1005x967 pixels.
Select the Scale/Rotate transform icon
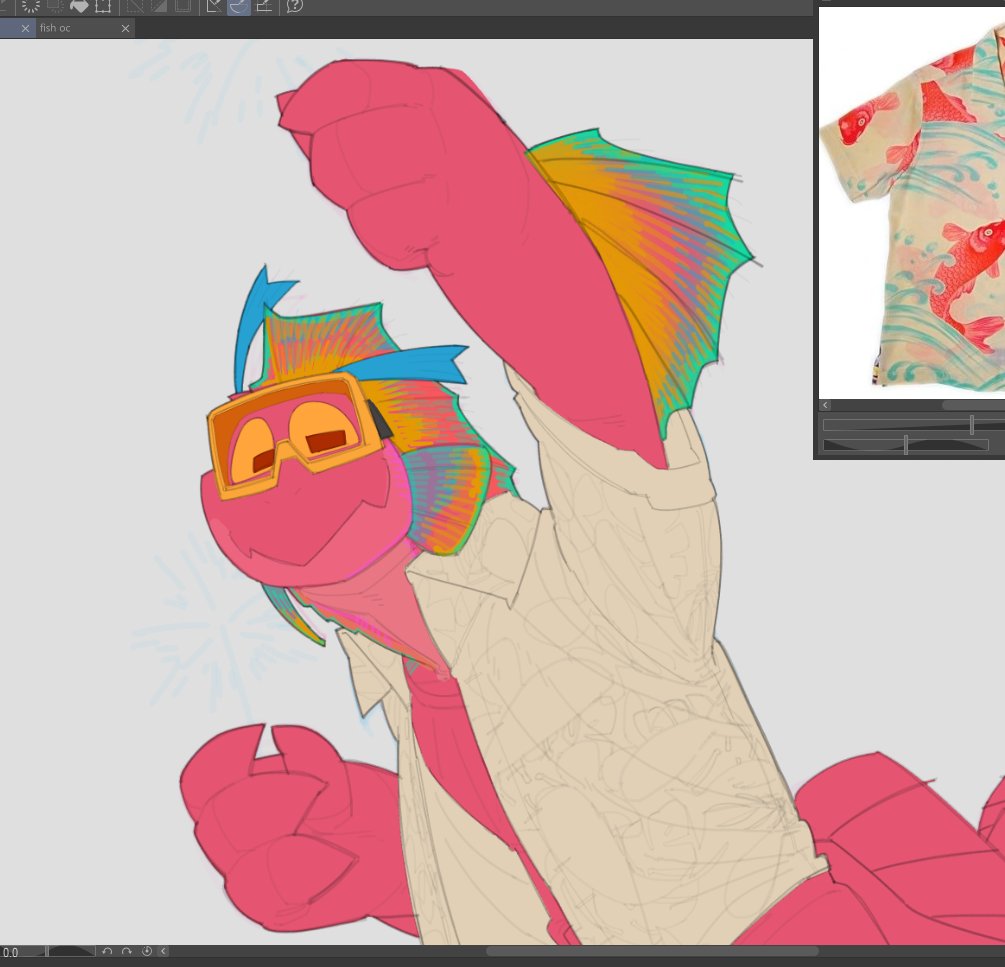(103, 6)
